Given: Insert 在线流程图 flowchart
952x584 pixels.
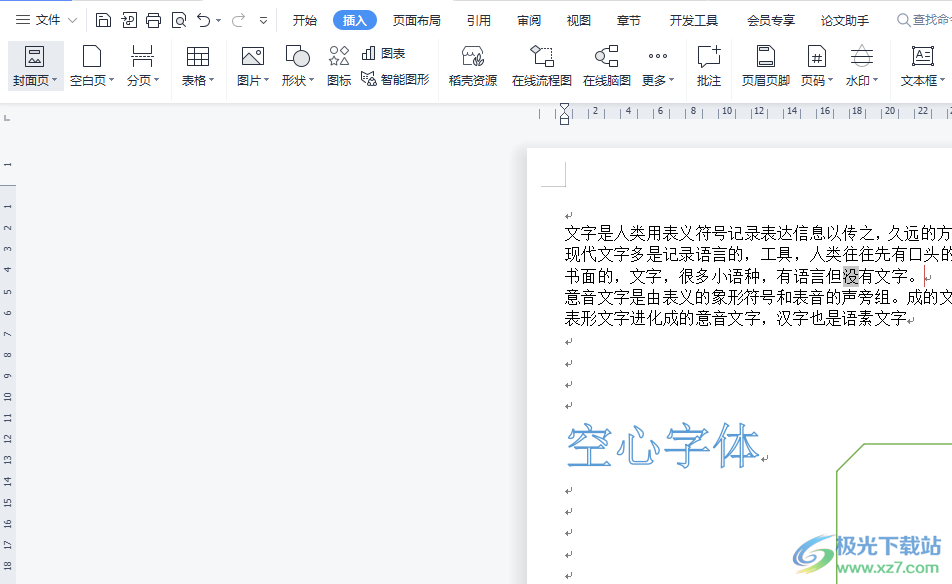Looking at the screenshot, I should pos(542,66).
